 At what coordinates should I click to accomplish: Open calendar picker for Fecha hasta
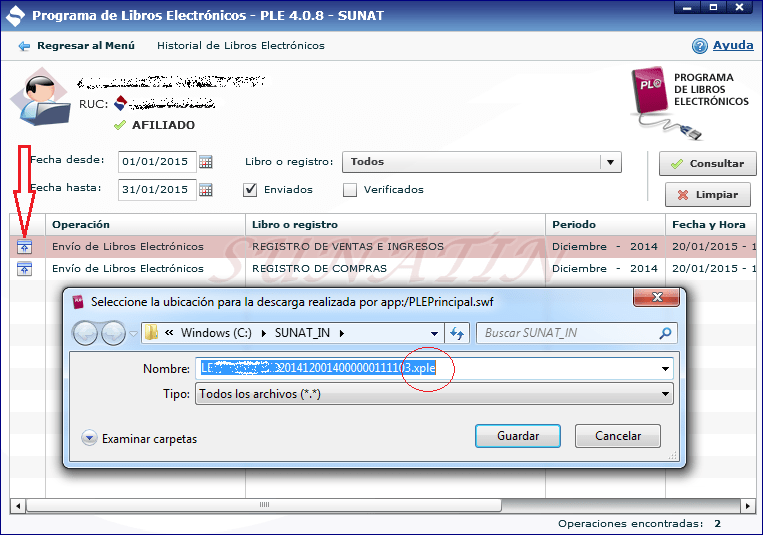click(206, 190)
